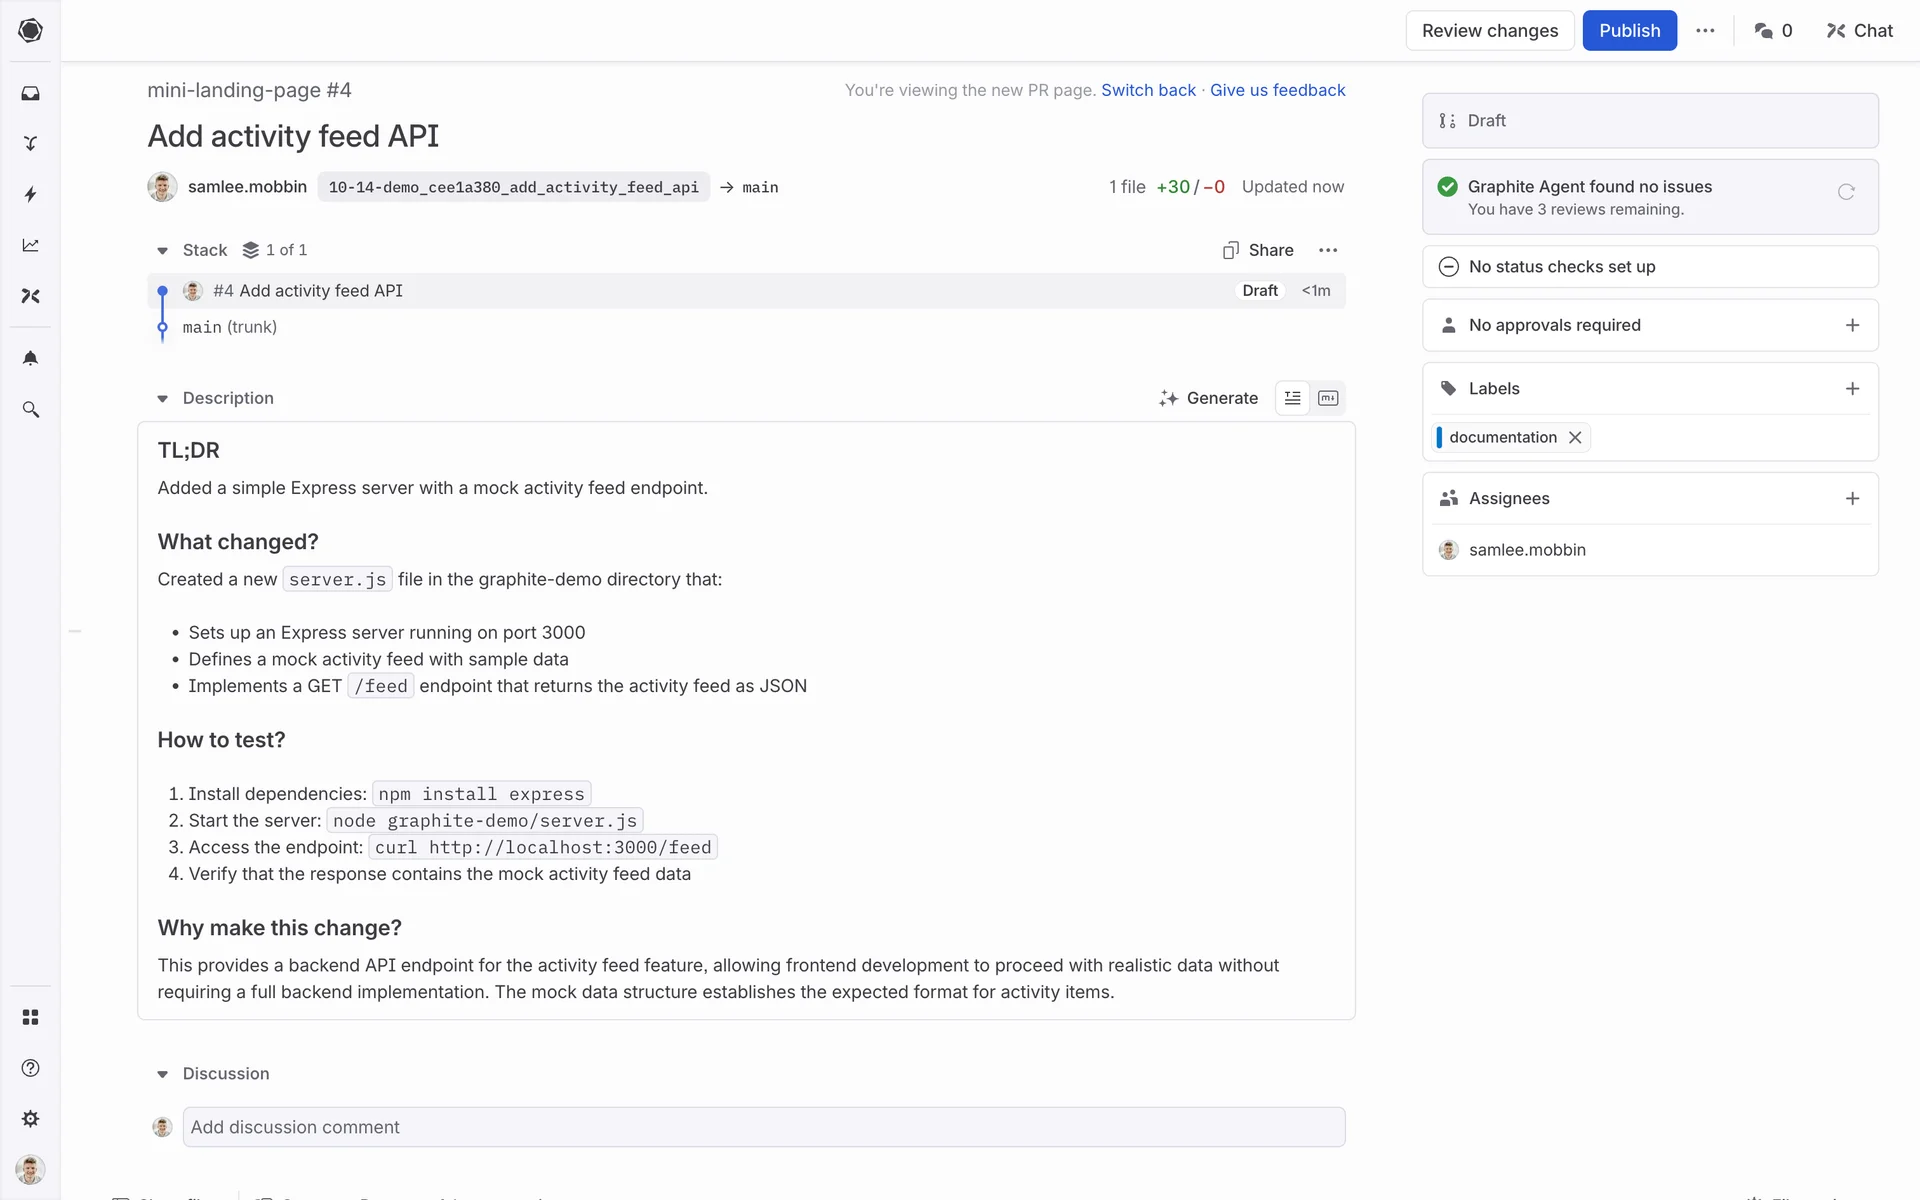Open the insights chart icon
1920x1200 pixels.
tap(31, 245)
